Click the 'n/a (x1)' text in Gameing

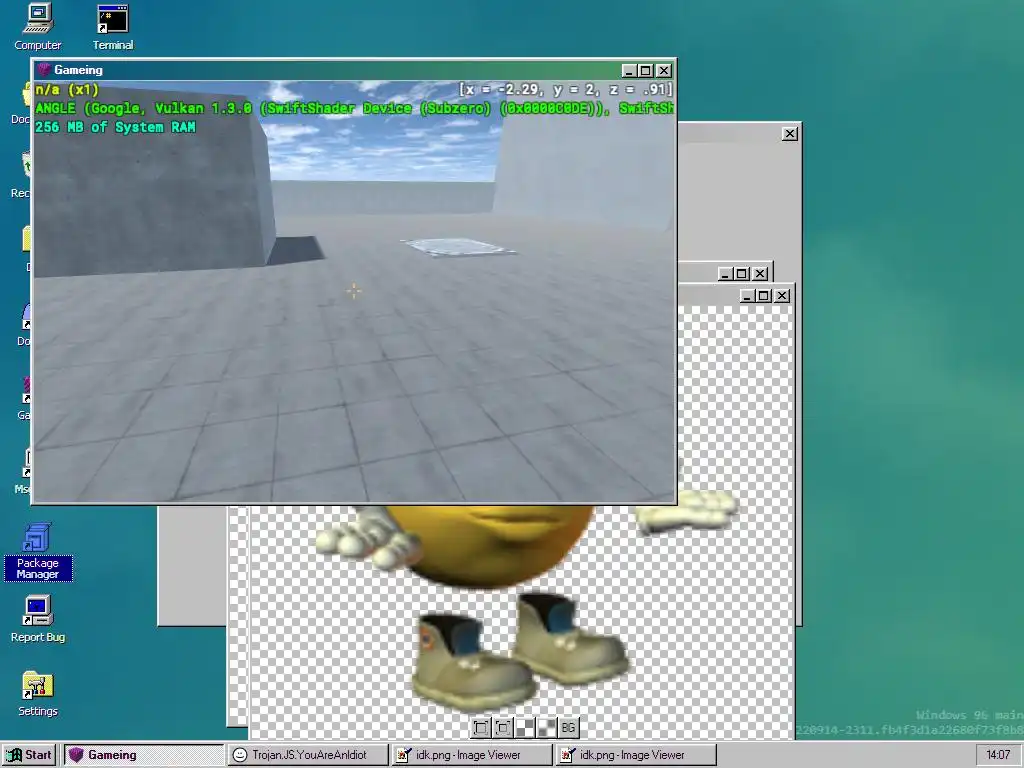pyautogui.click(x=67, y=90)
